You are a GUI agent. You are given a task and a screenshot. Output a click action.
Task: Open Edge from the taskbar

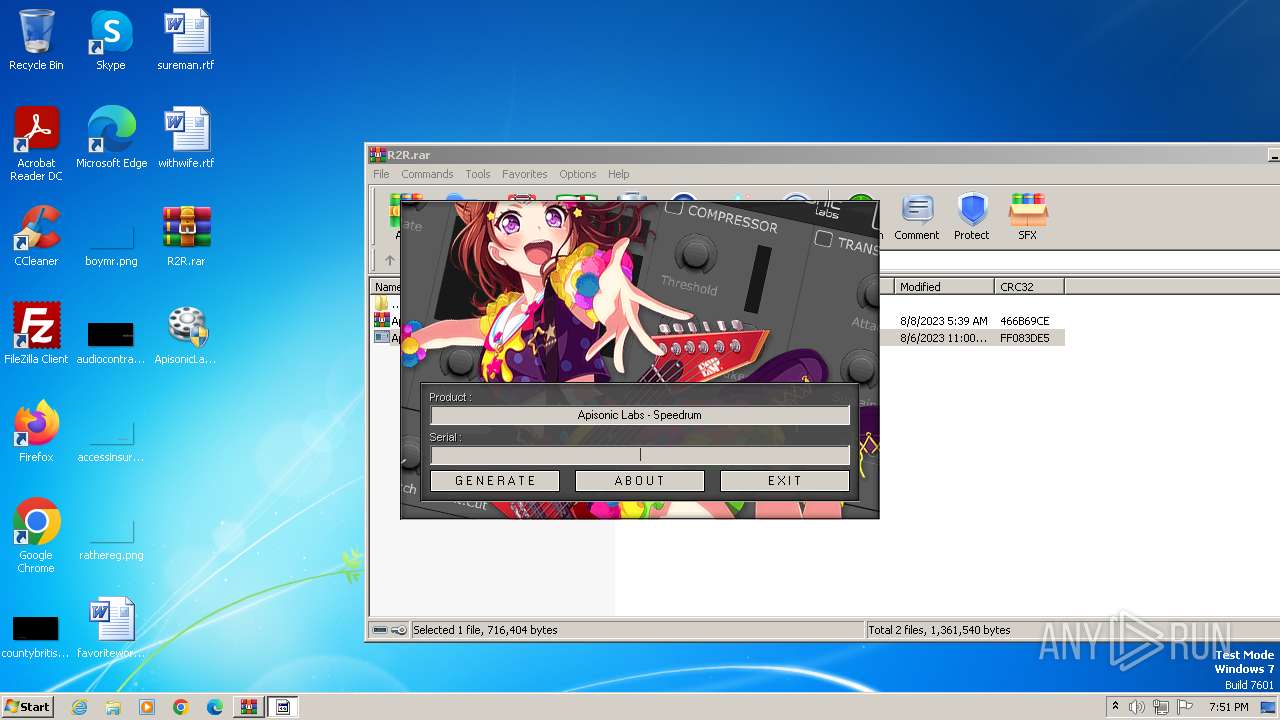point(215,707)
